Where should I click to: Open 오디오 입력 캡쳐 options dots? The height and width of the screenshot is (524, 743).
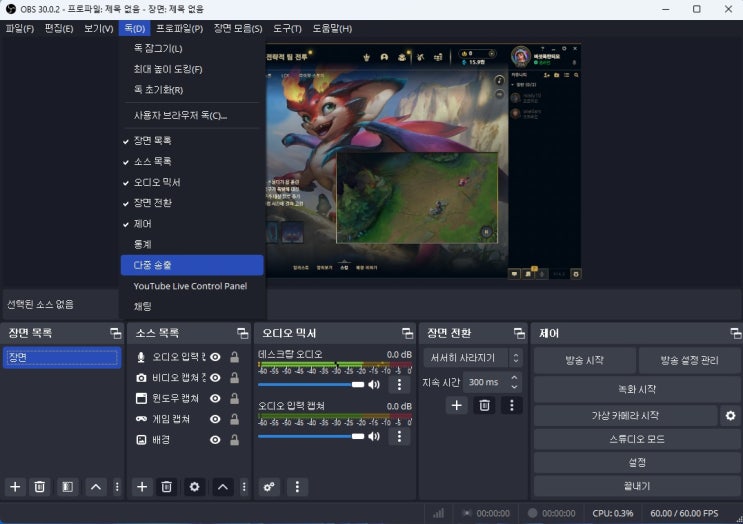point(399,436)
